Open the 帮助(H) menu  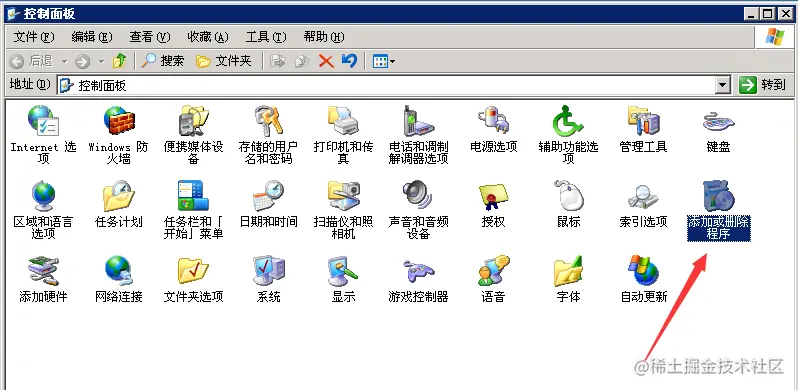tap(324, 37)
